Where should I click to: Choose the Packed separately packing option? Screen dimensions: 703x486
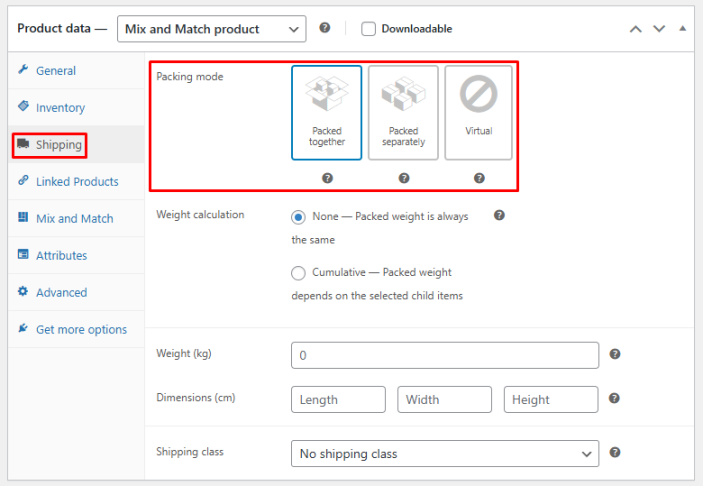pos(403,113)
